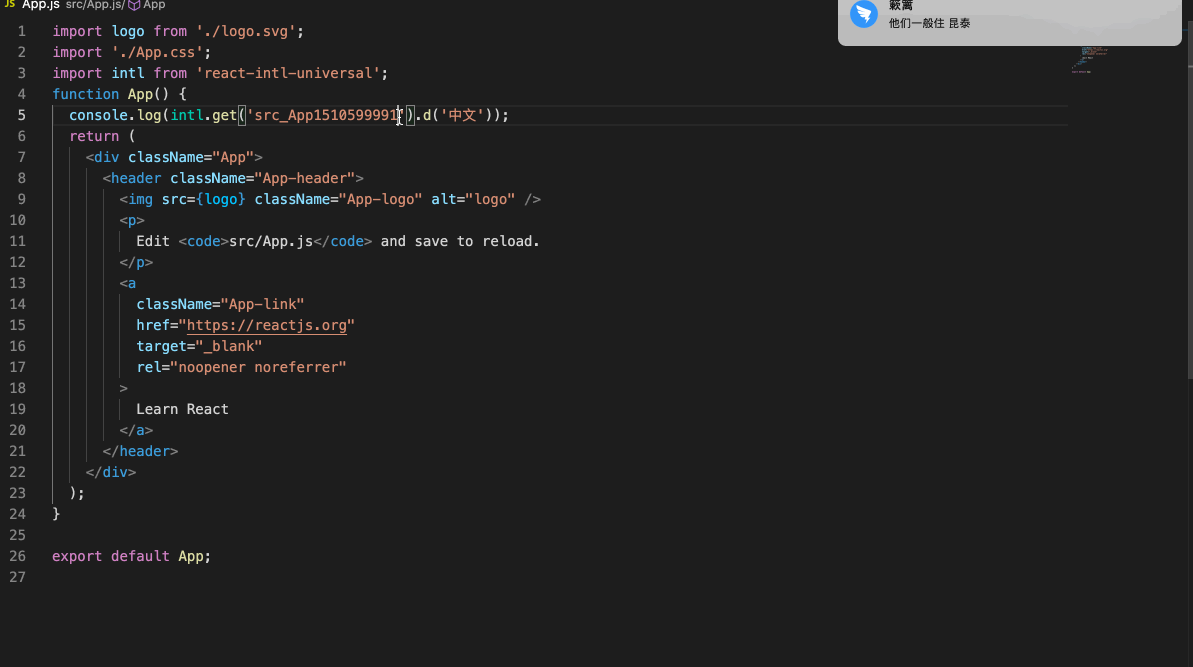Viewport: 1193px width, 667px height.
Task: Place cursor in './logo.svg' string
Action: click(246, 31)
